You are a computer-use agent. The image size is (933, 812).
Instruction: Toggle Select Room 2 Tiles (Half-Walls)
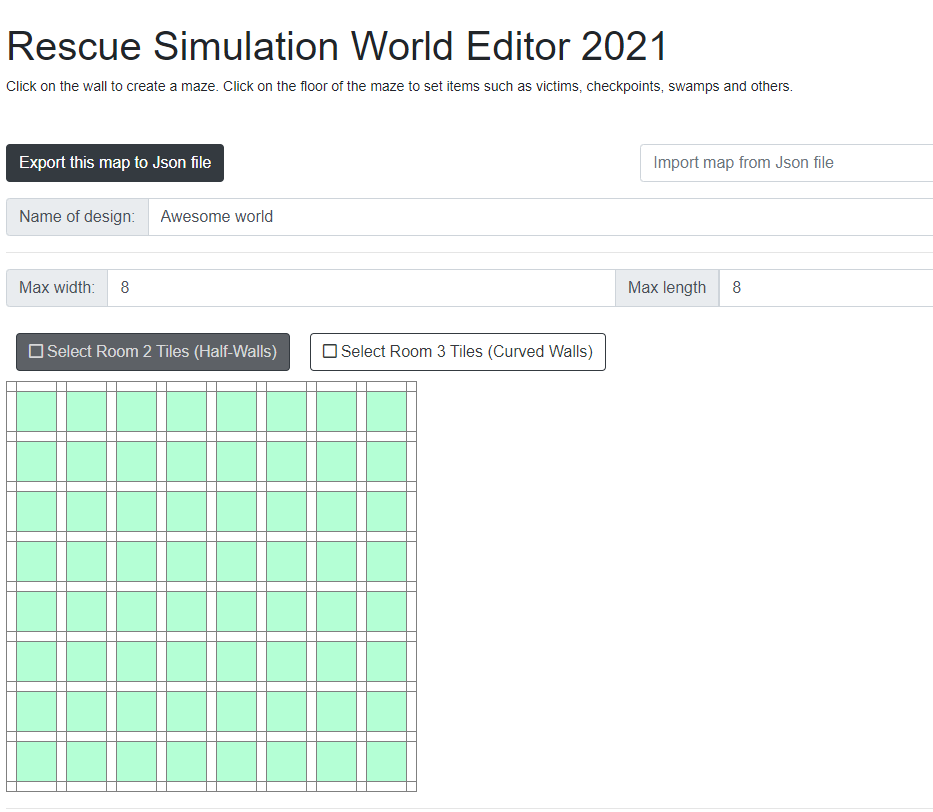(153, 352)
